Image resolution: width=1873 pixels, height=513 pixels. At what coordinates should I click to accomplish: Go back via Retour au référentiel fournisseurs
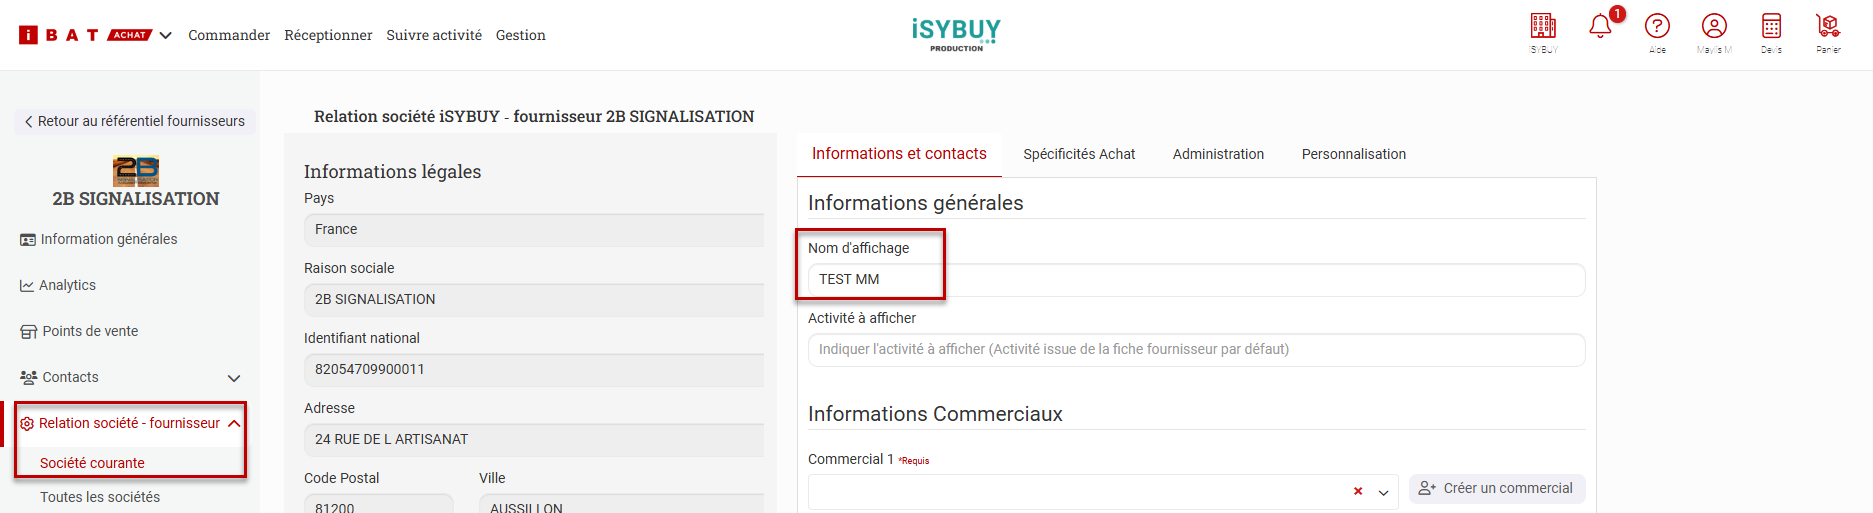pos(135,121)
